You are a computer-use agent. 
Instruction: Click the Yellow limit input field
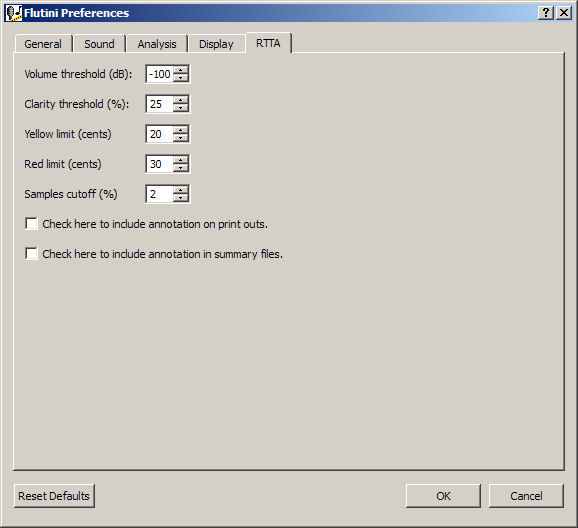tap(160, 134)
